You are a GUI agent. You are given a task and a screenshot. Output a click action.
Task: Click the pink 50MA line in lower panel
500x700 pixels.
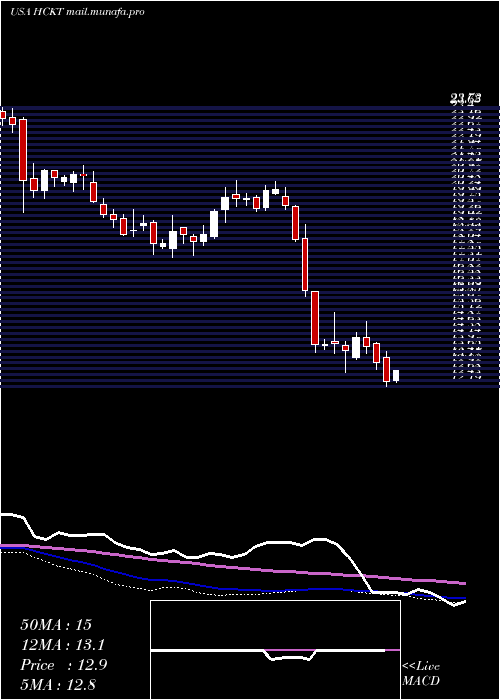click(232, 565)
